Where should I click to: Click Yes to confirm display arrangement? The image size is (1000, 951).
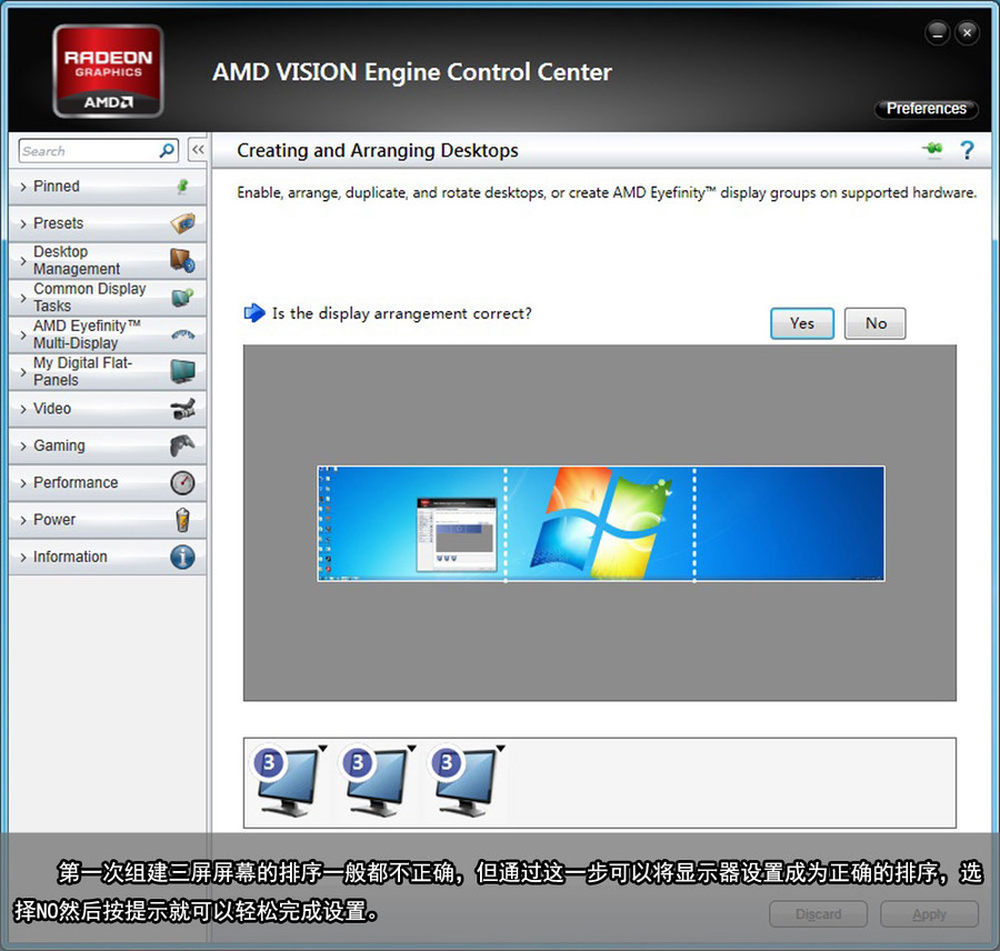(802, 323)
